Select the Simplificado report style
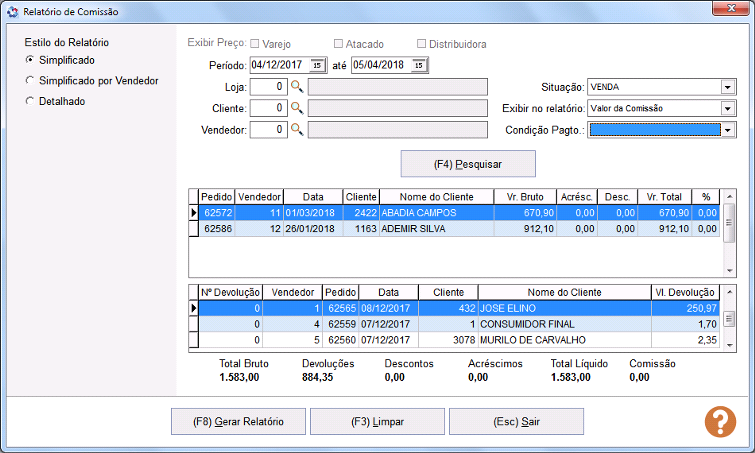Screen dimensions: 755x453 click(x=31, y=61)
